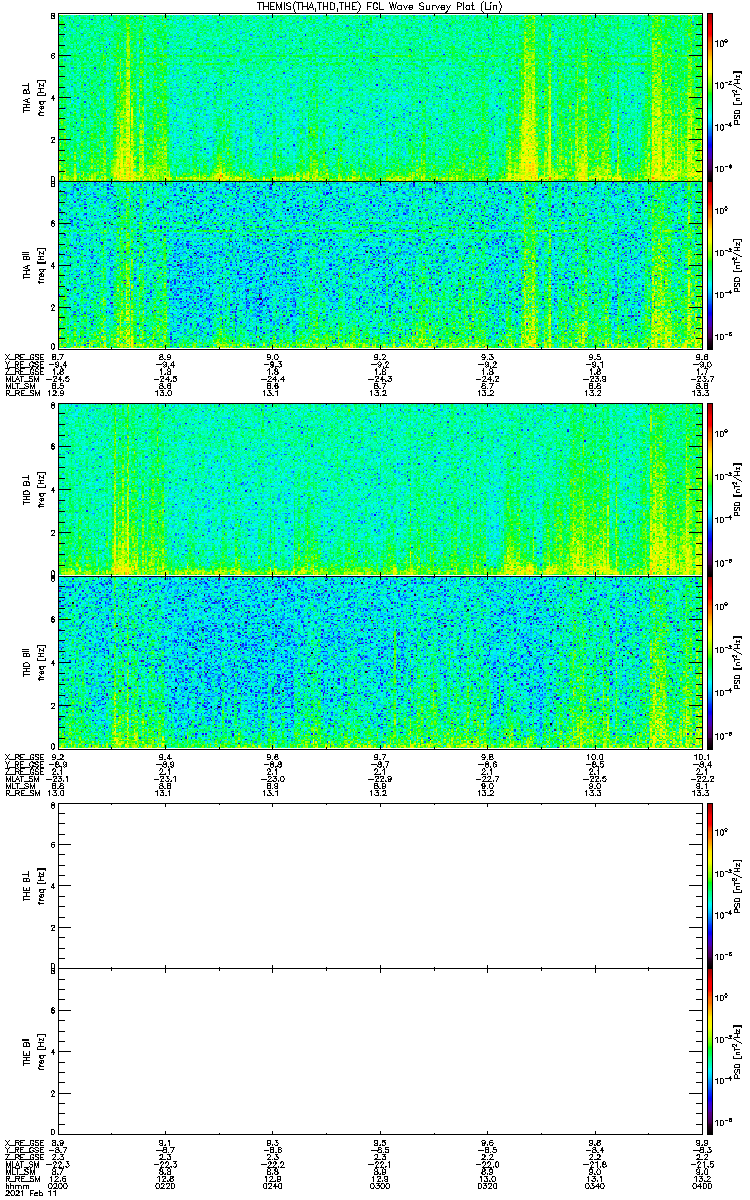750x1200 pixels.
Task: Click the "THE B⊥ freq [Hz]" axis label
Action: point(34,885)
